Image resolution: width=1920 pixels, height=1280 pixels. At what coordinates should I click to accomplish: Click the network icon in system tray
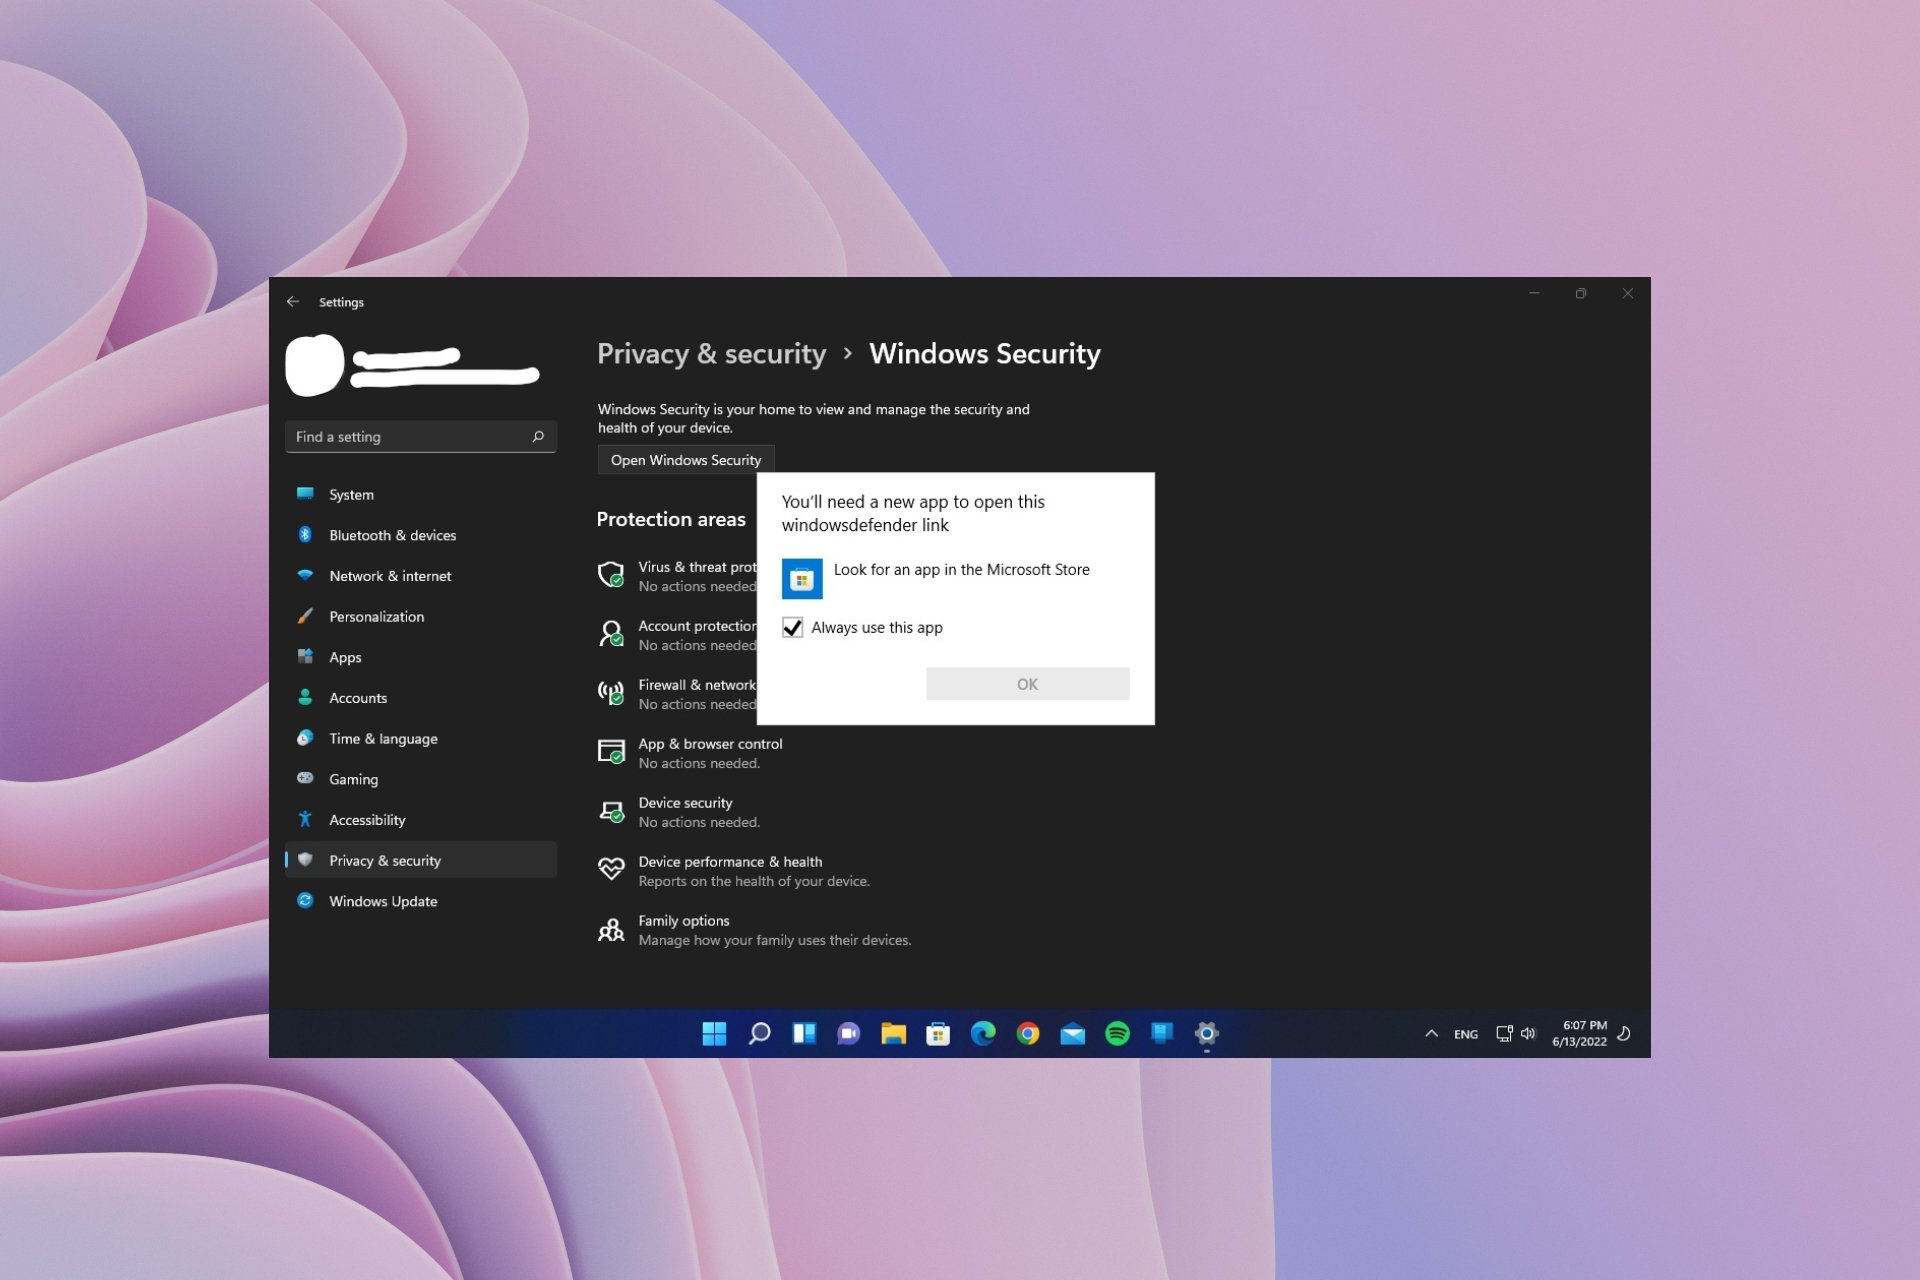click(1504, 1034)
